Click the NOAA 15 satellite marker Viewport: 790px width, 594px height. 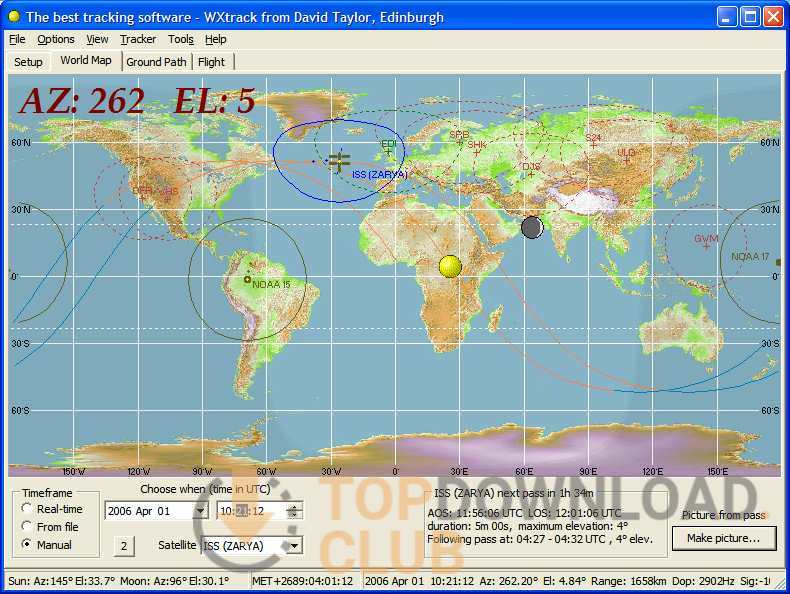click(247, 280)
